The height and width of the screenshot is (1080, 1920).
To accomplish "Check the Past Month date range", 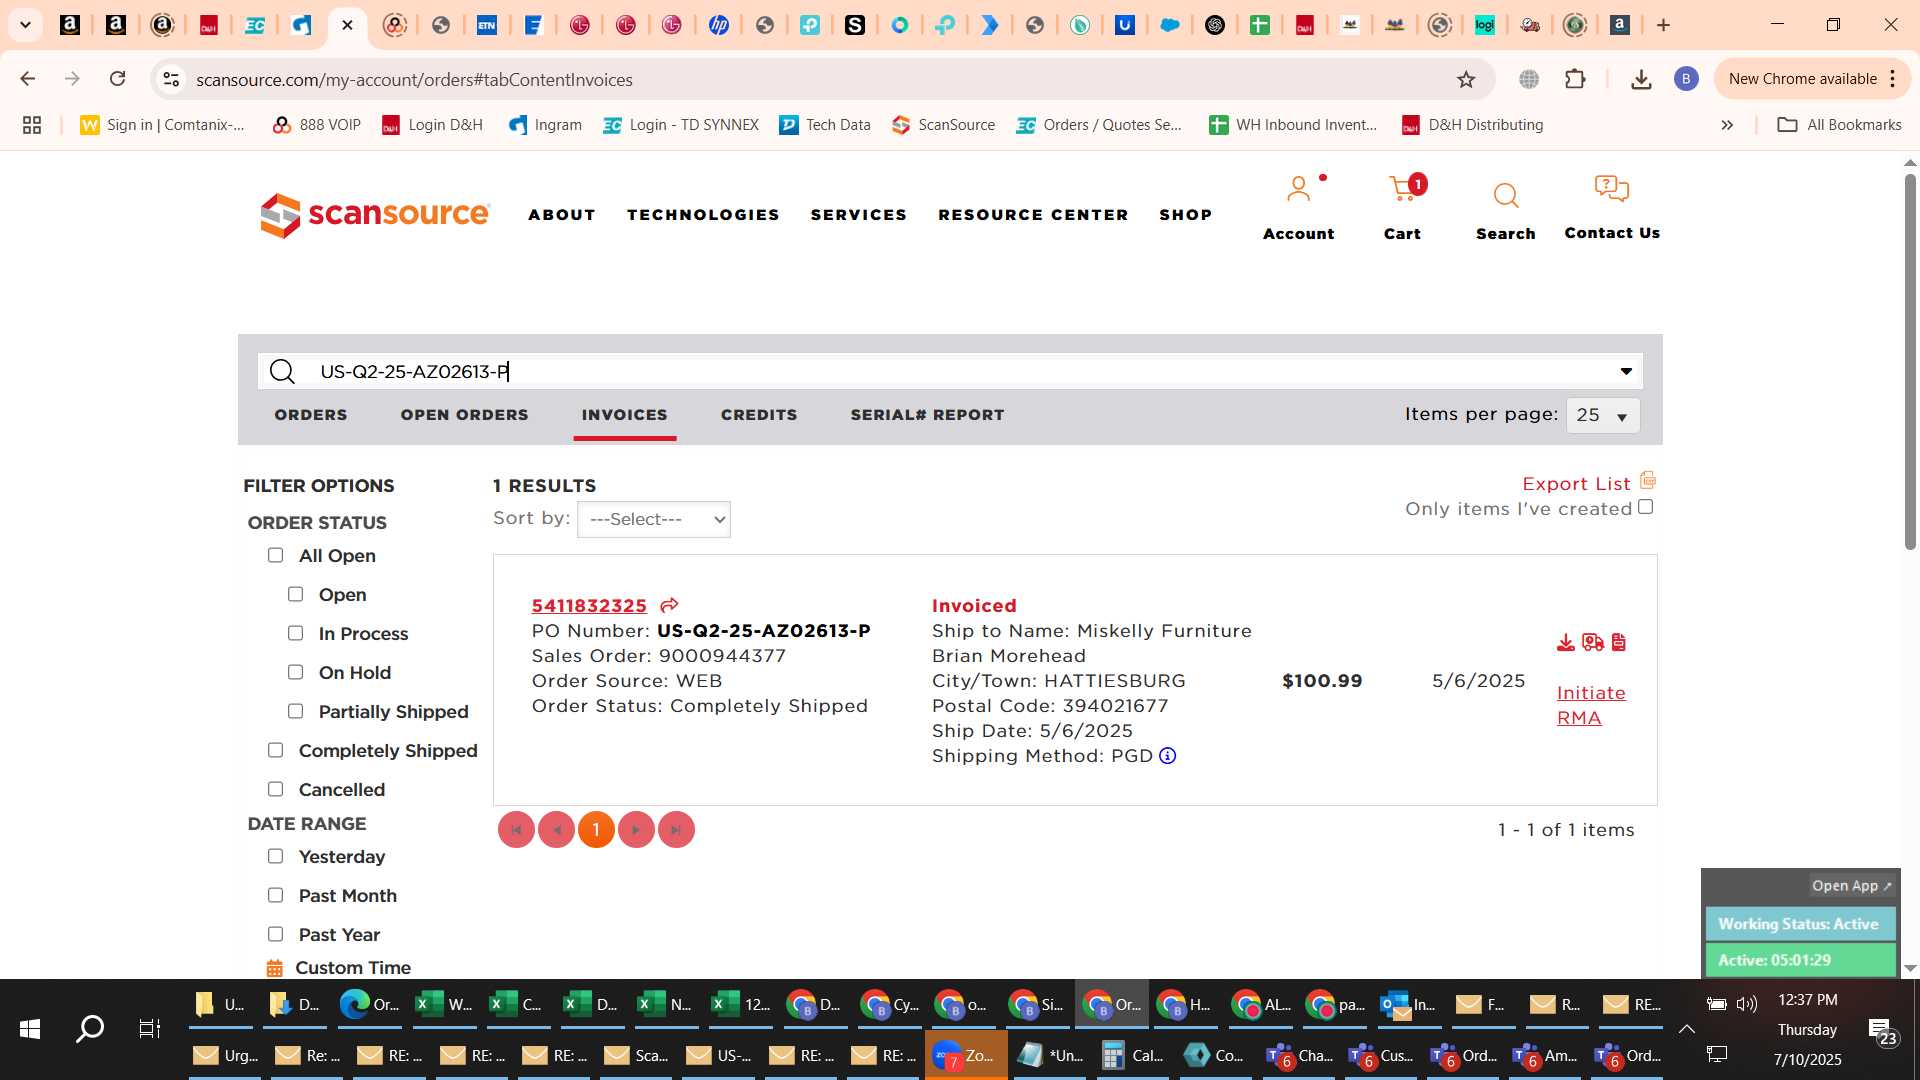I will tap(275, 895).
